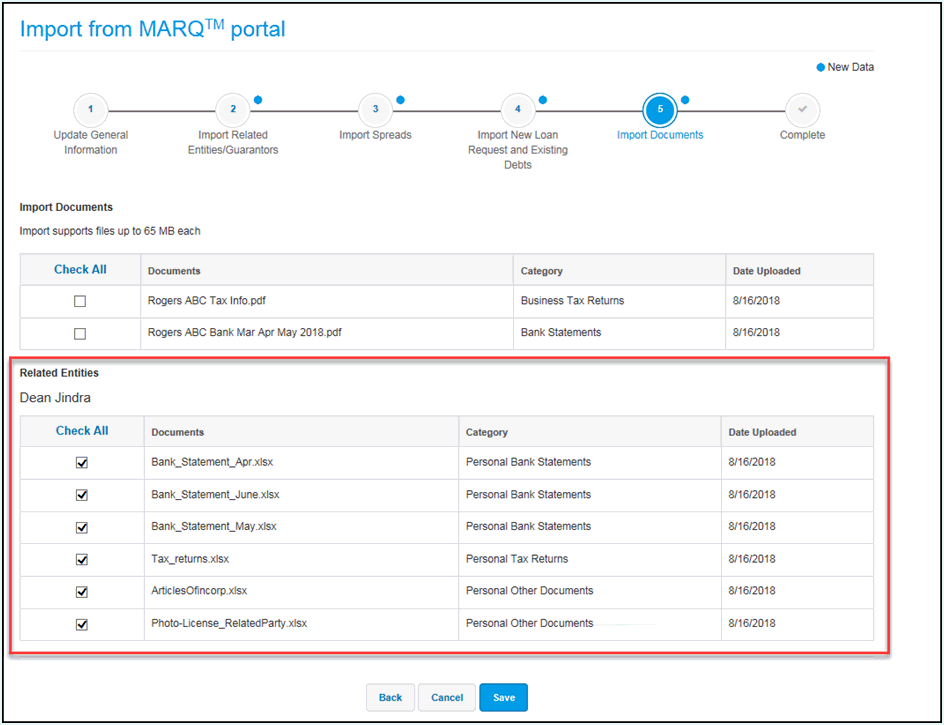Select Import Documents step label

[x=660, y=135]
